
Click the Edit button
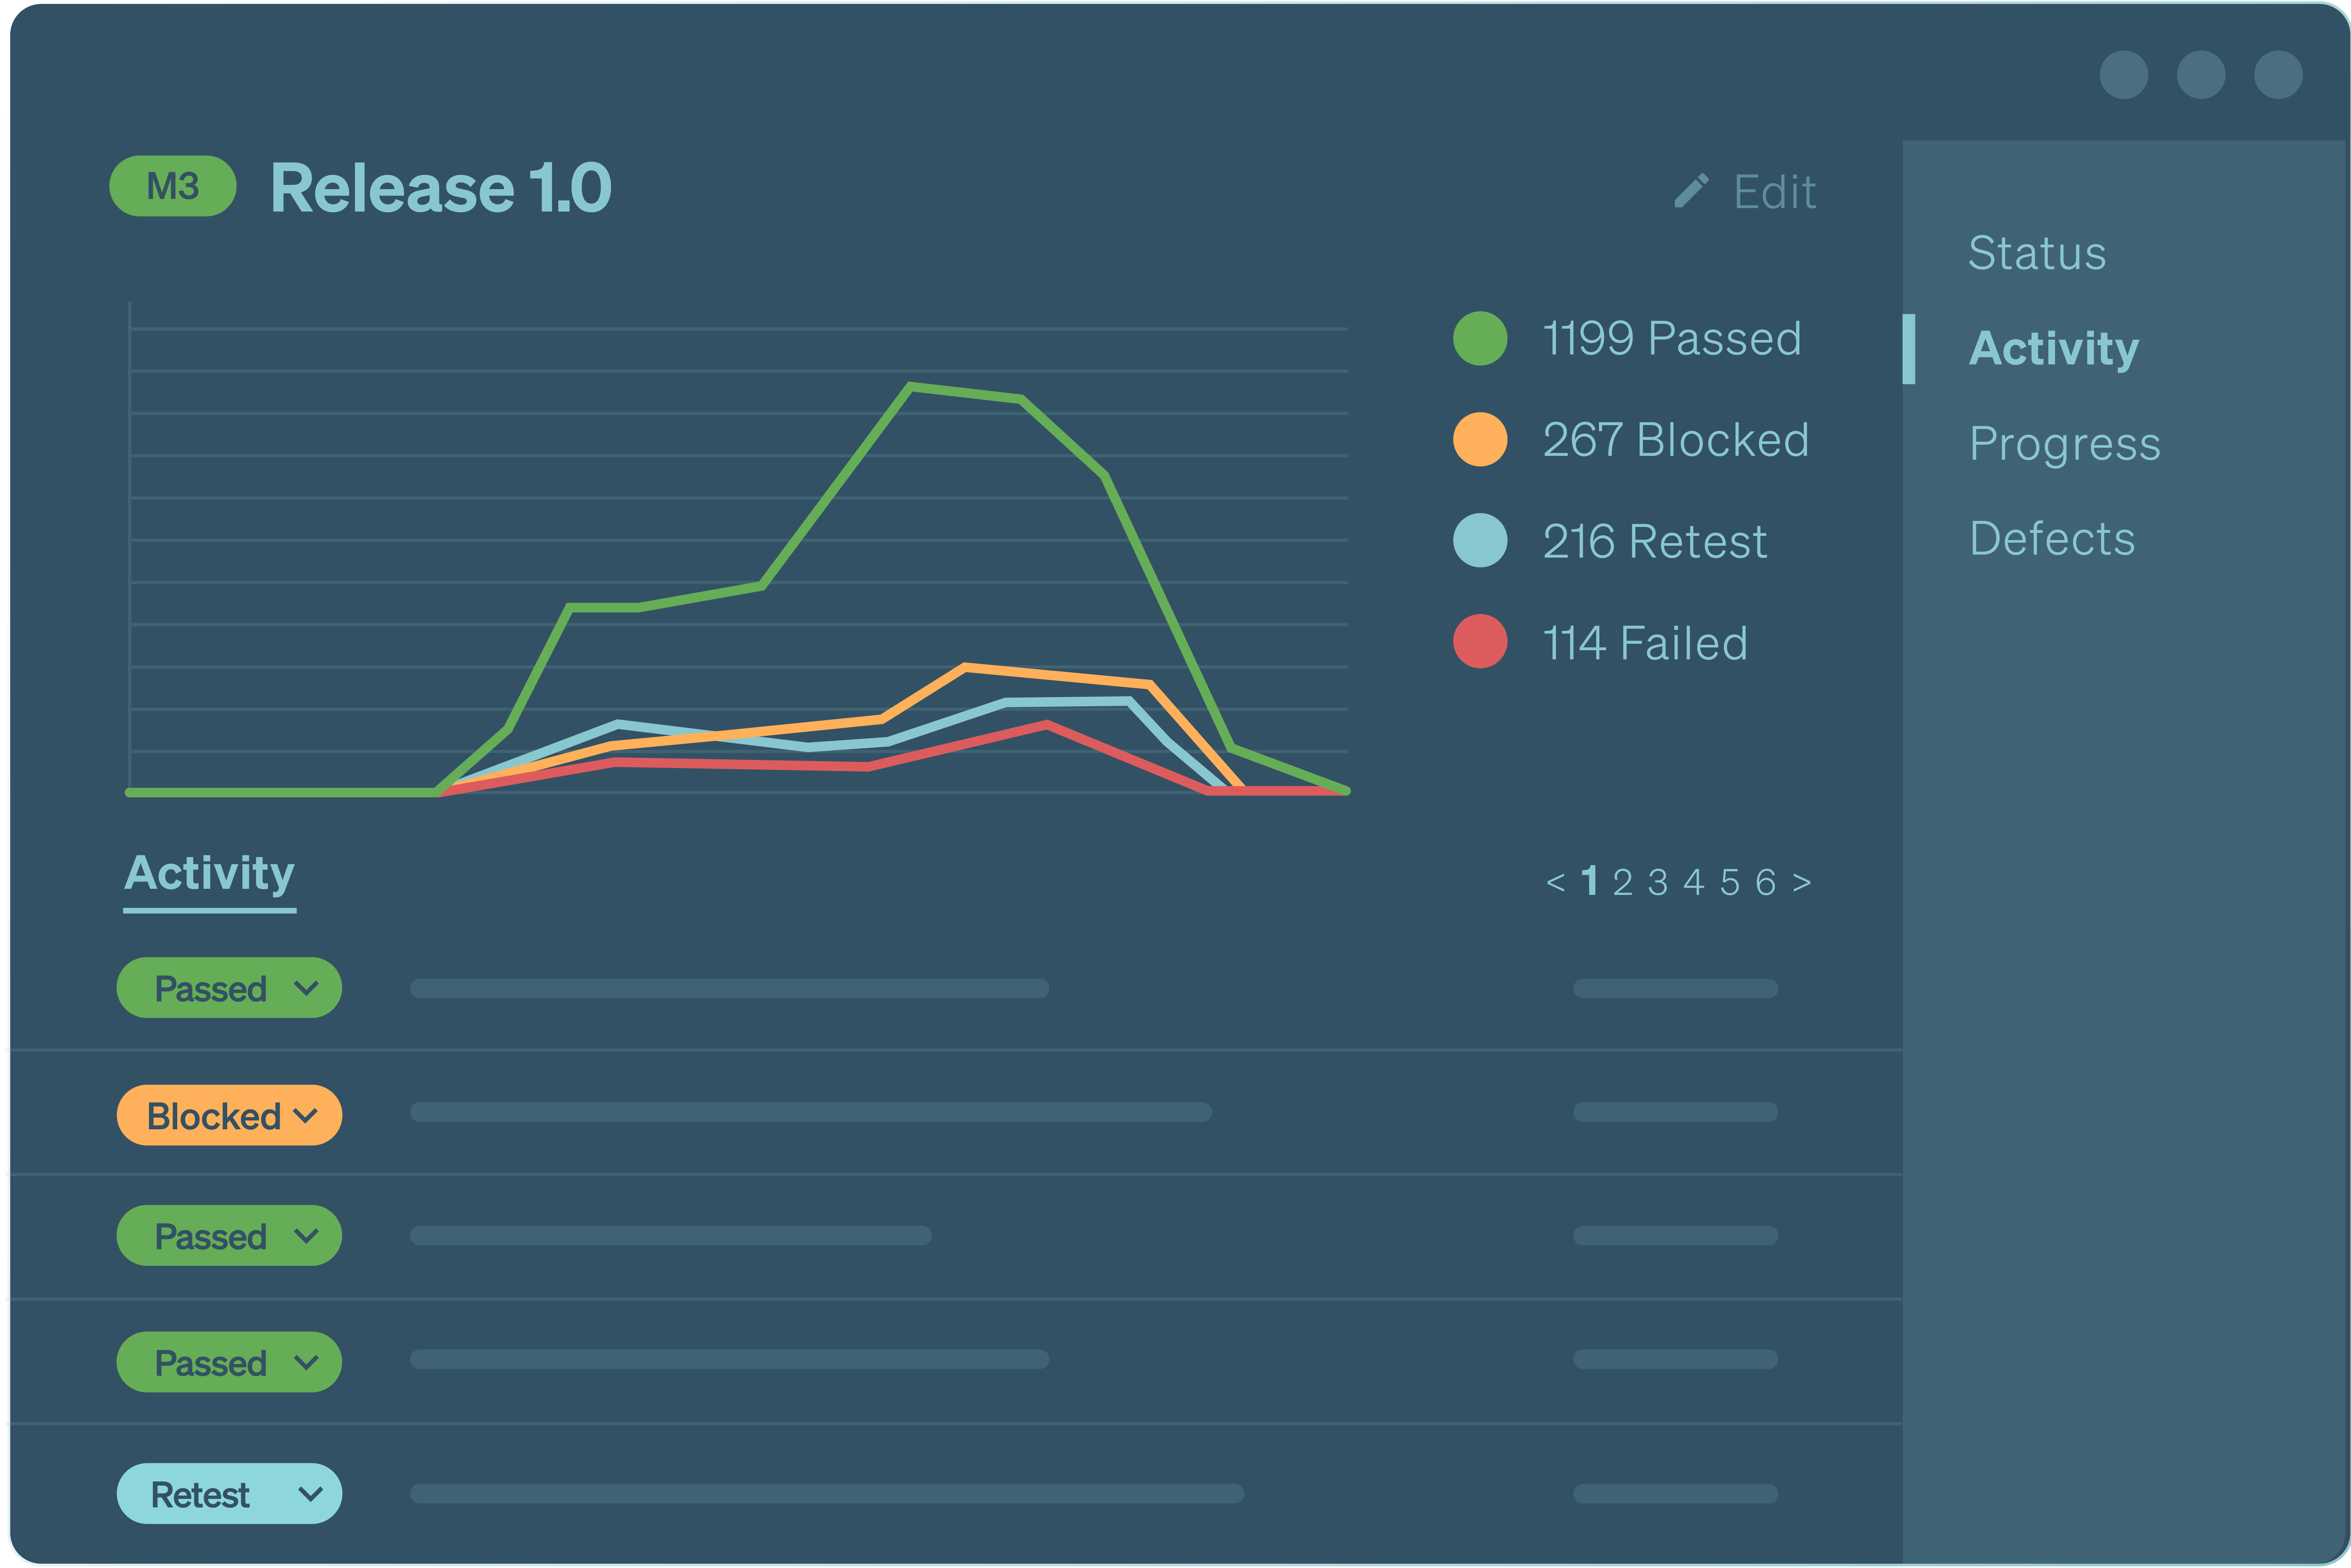pyautogui.click(x=1770, y=191)
